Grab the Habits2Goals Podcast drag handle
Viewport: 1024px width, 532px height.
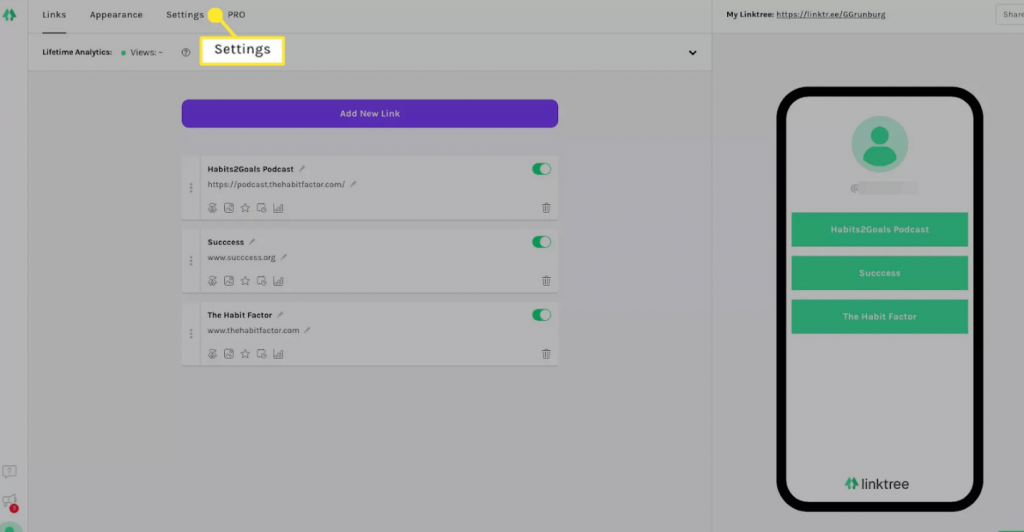pos(191,188)
